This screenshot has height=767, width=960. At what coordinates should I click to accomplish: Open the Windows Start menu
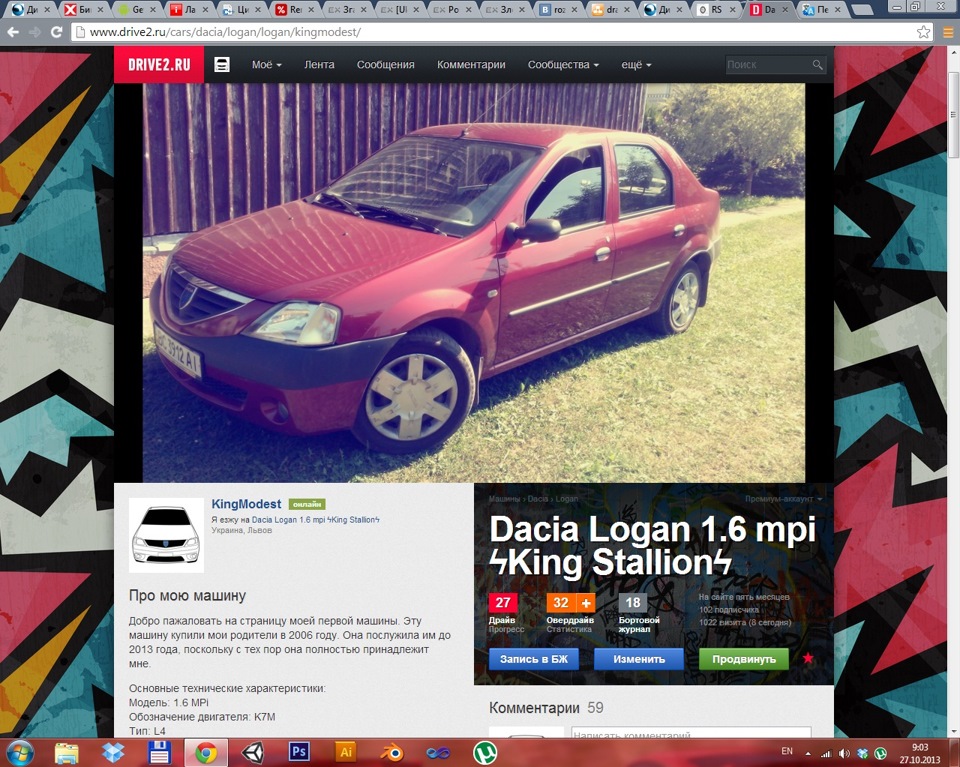tap(20, 752)
